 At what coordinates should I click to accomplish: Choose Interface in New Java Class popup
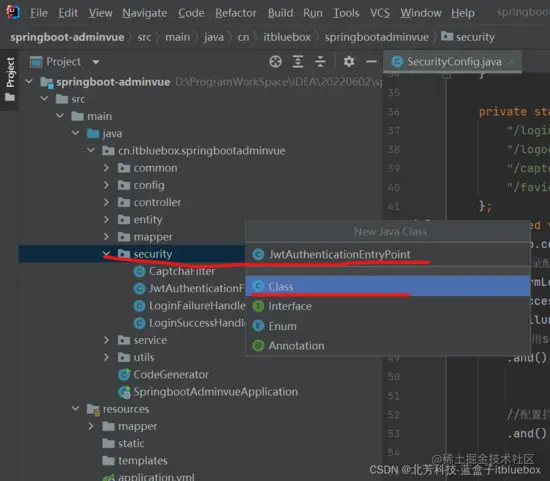(x=388, y=306)
